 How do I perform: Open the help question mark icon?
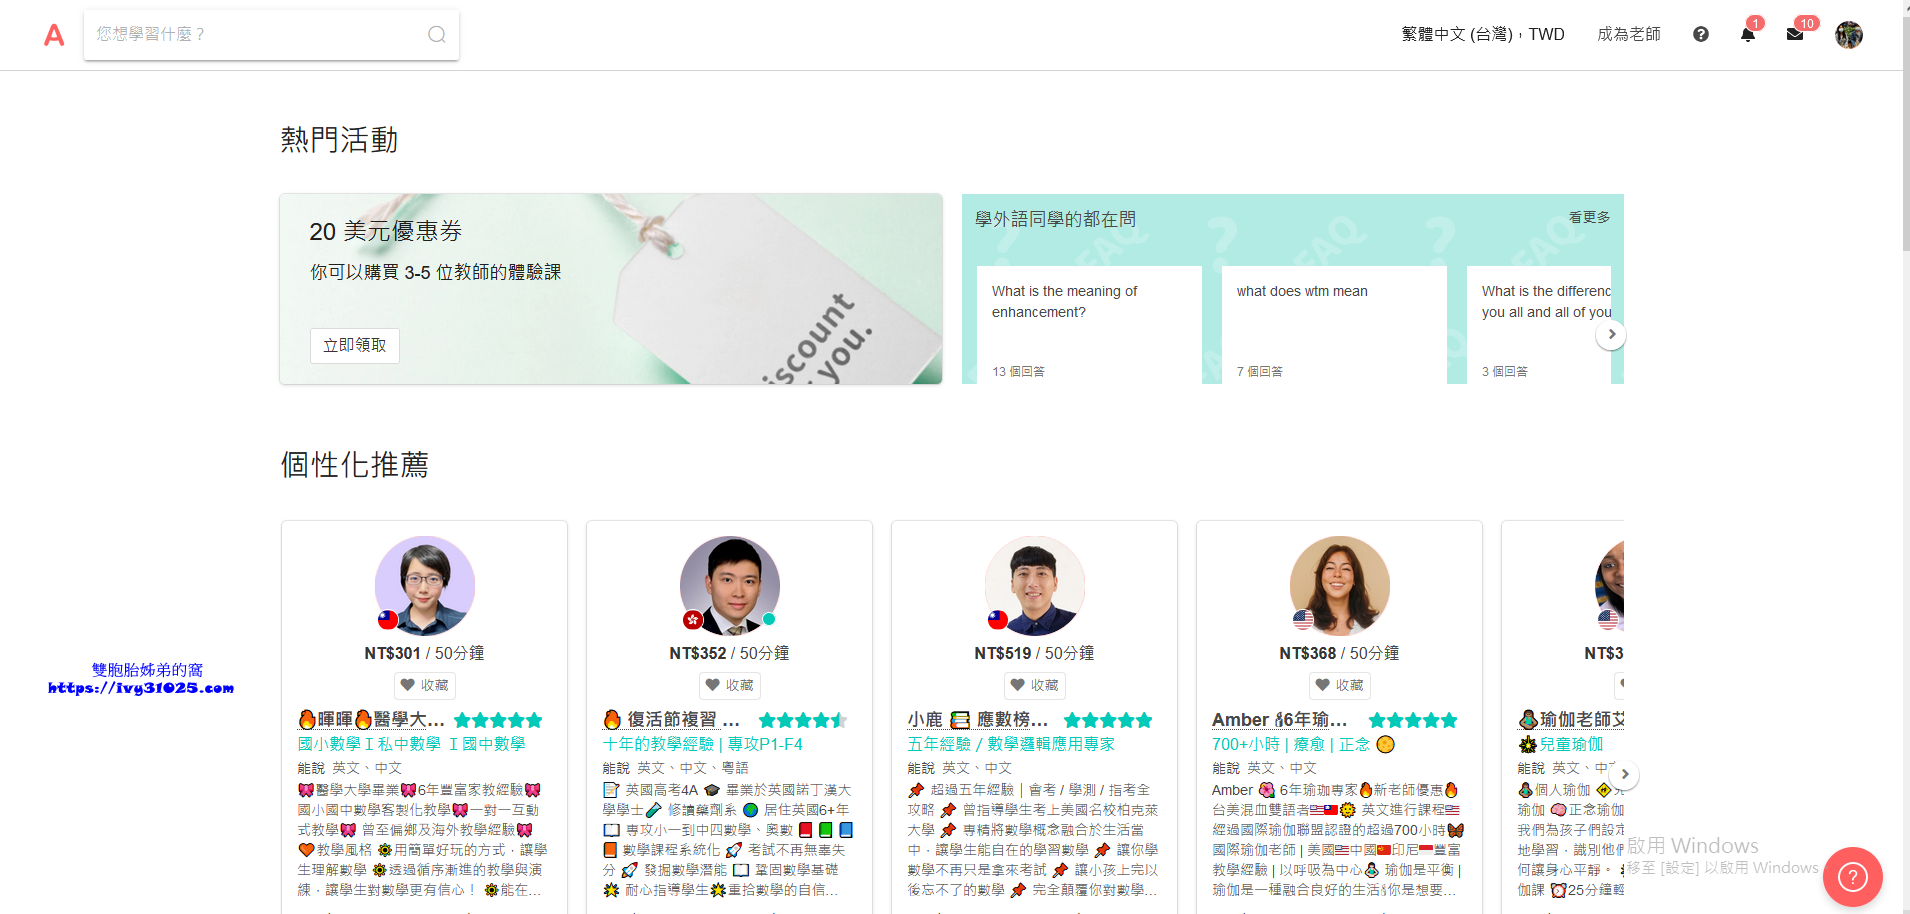tap(1700, 35)
